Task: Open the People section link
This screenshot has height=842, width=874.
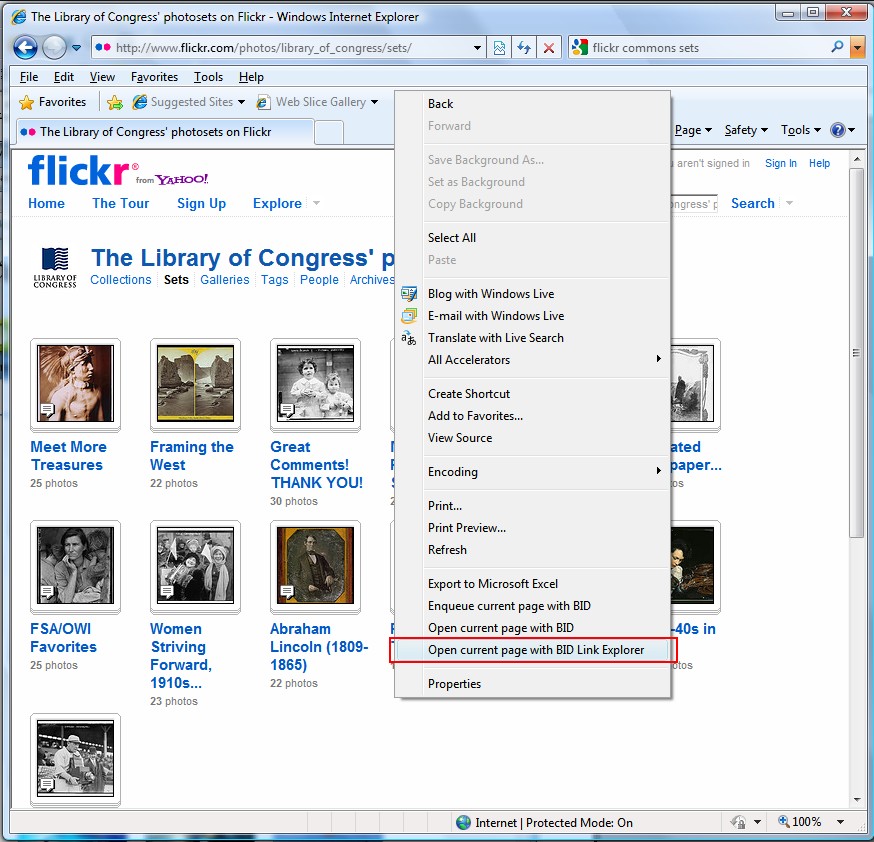Action: (x=319, y=280)
